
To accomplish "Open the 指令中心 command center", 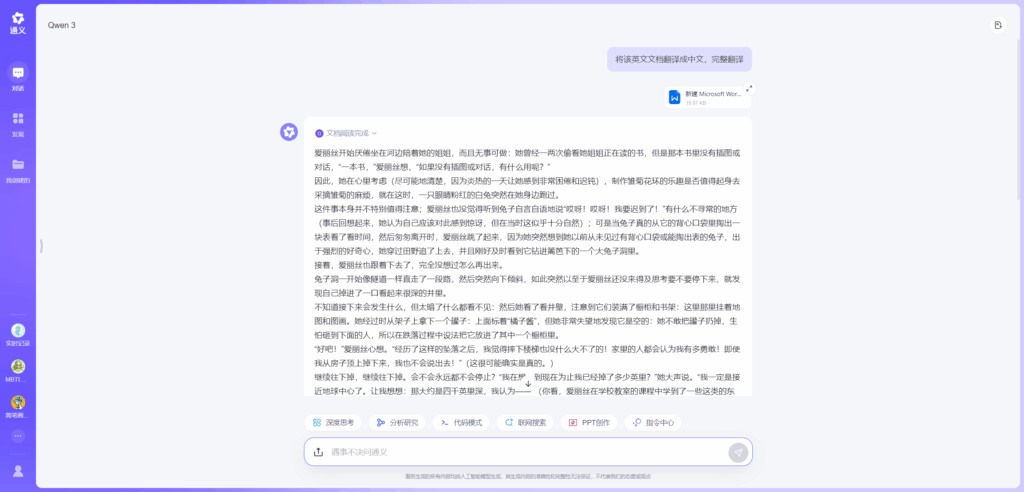I will 653,423.
